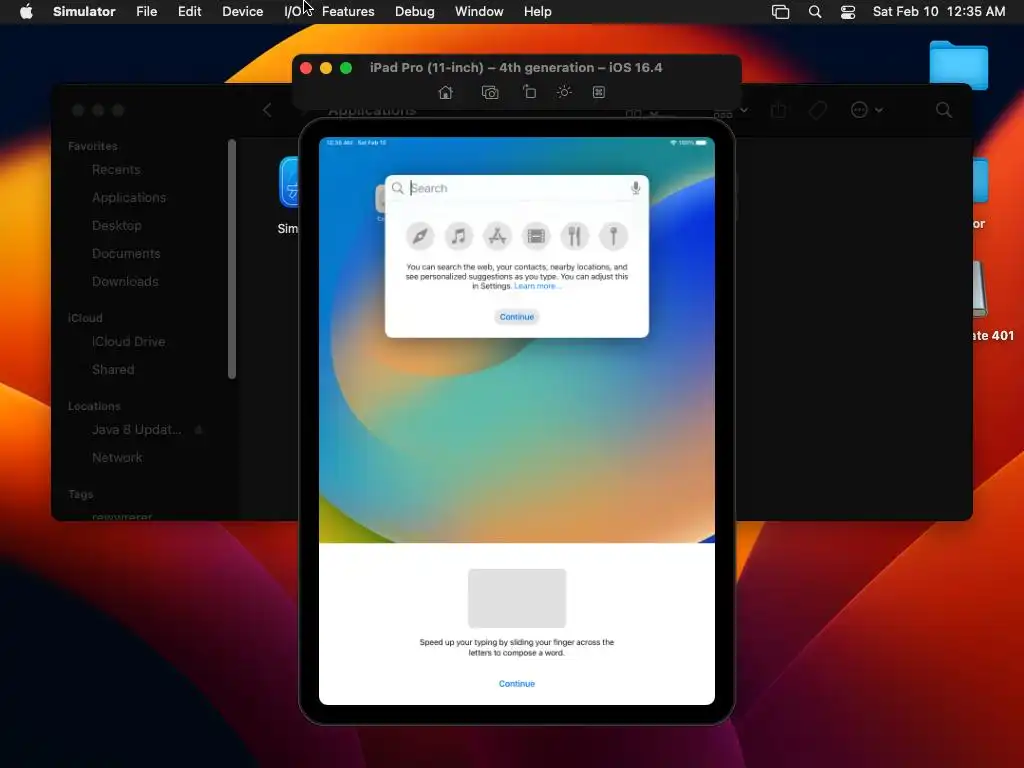Toggle appearance with the sun icon in Simulator toolbar
1024x768 pixels.
pyautogui.click(x=564, y=92)
